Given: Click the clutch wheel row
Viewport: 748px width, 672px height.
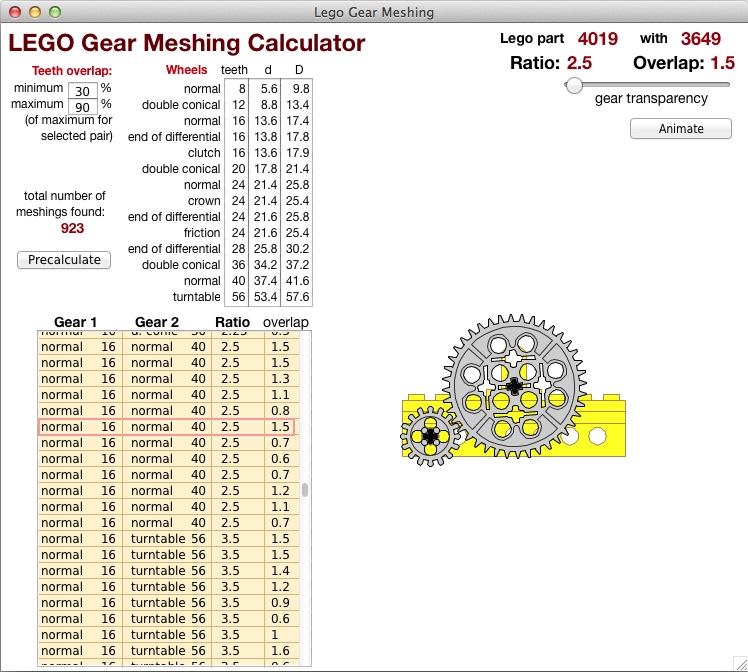Looking at the screenshot, I should [248, 153].
